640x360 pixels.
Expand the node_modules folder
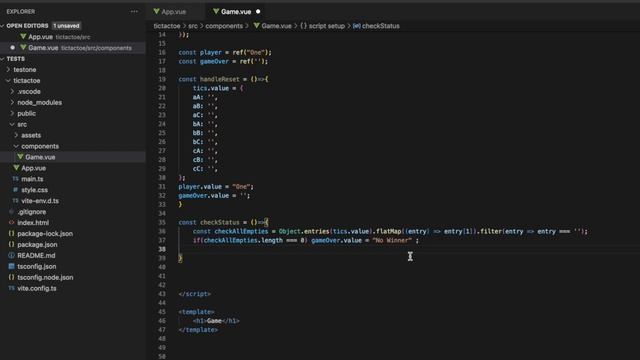(39, 102)
